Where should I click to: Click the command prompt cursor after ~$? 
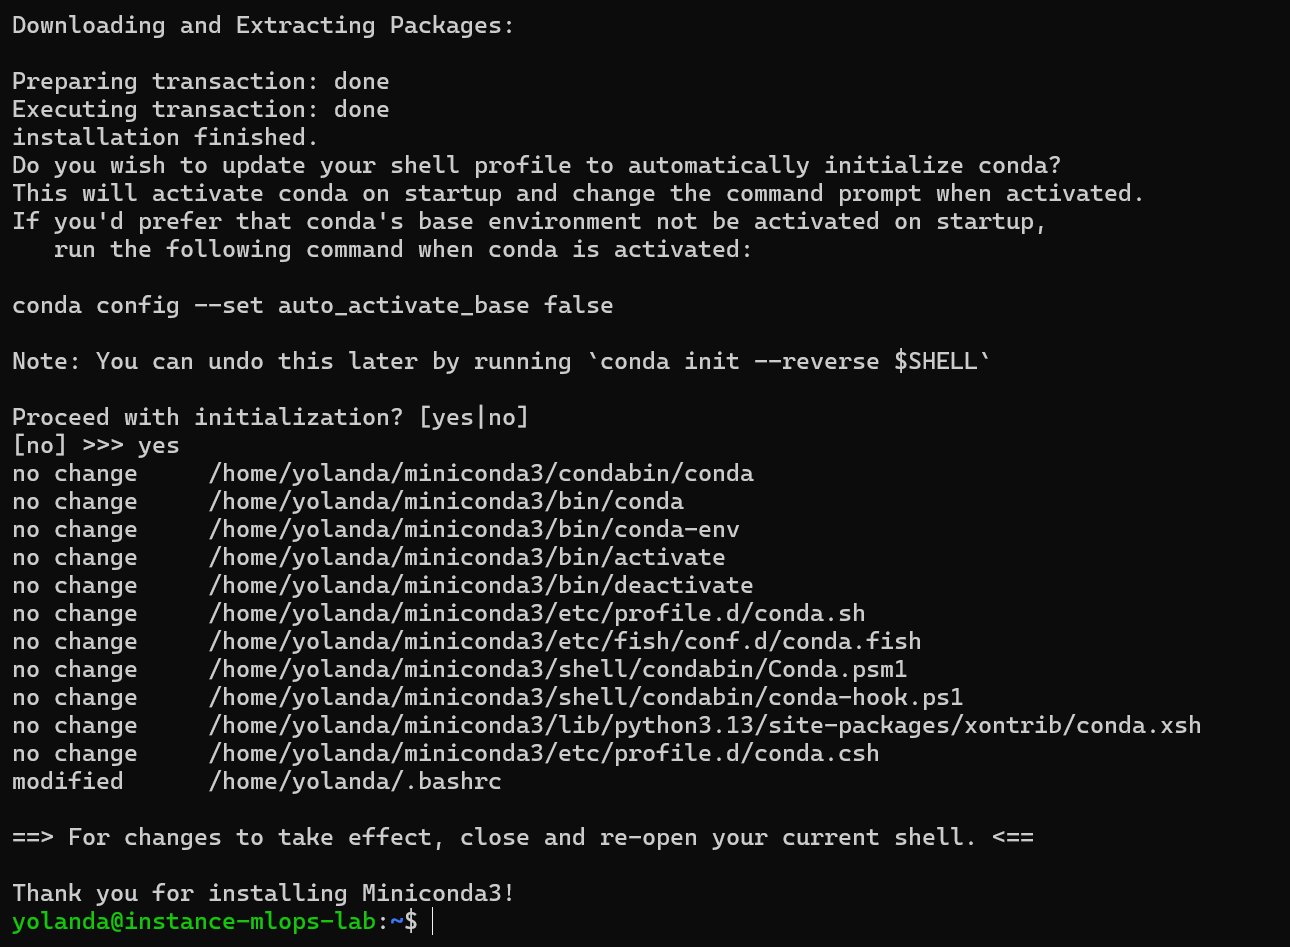pyautogui.click(x=433, y=921)
